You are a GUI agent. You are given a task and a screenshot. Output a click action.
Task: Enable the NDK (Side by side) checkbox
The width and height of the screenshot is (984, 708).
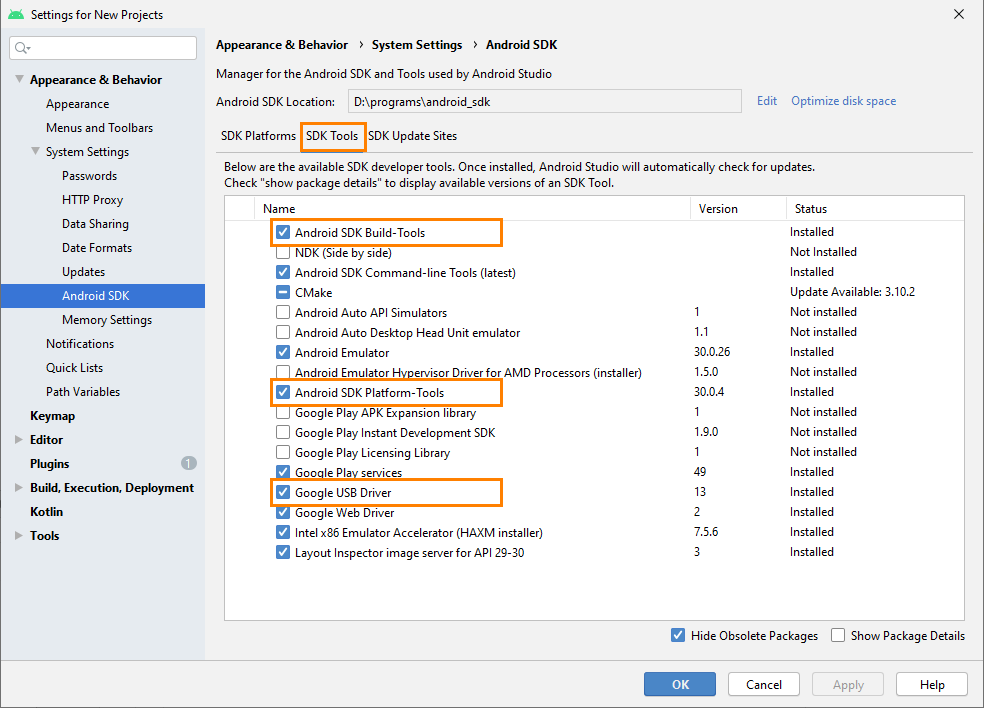coord(283,252)
